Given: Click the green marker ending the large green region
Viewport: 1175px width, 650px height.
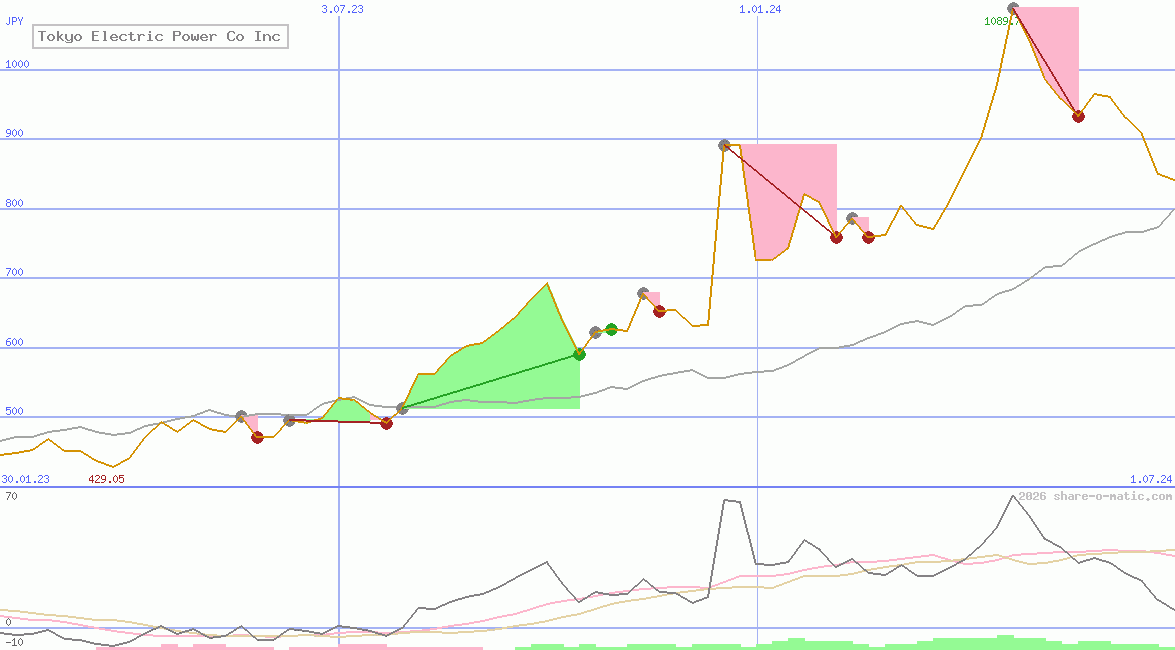Looking at the screenshot, I should coord(579,354).
